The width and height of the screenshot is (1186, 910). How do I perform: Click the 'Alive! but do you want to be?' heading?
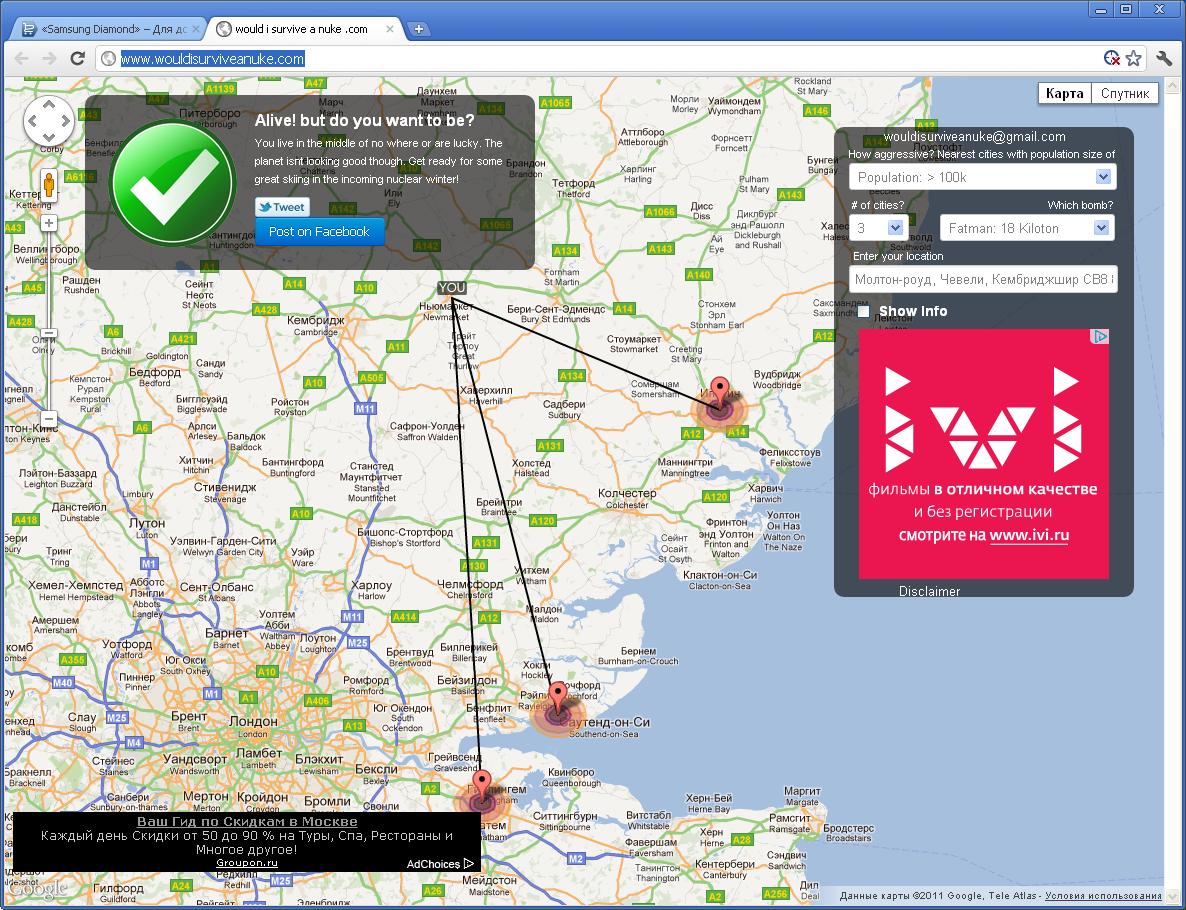coord(365,120)
